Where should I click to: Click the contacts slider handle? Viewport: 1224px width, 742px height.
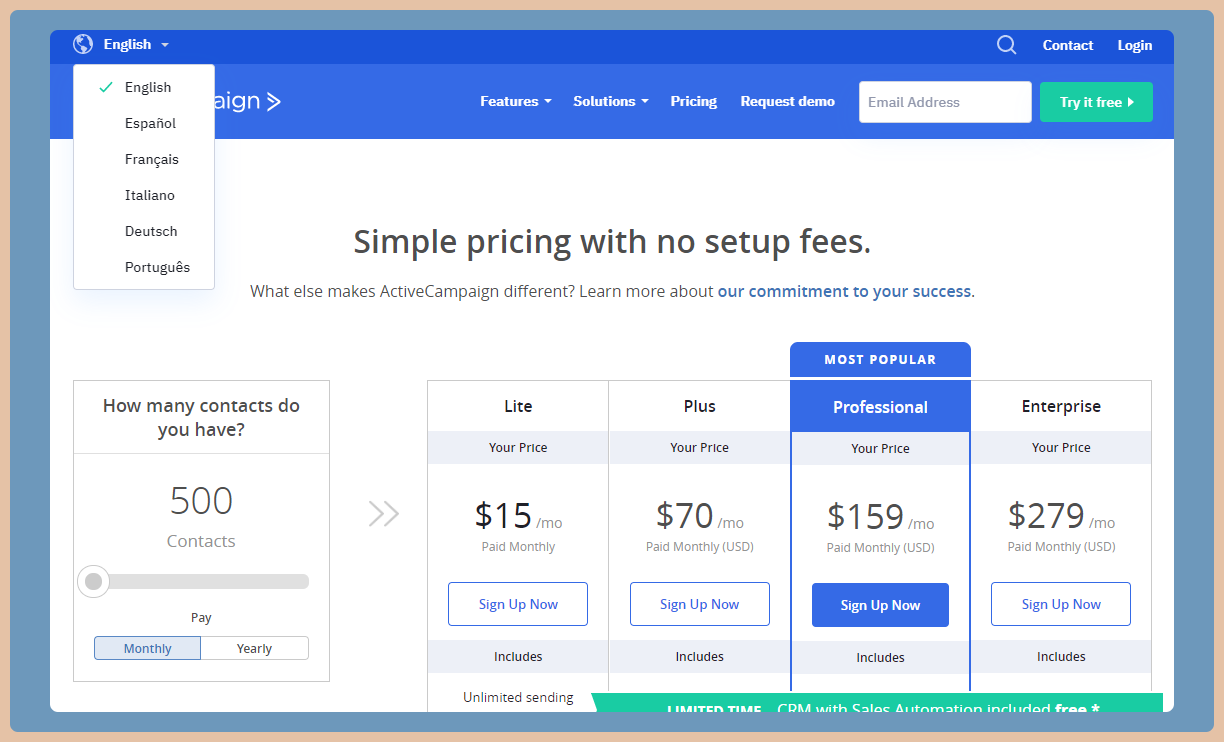[94, 581]
